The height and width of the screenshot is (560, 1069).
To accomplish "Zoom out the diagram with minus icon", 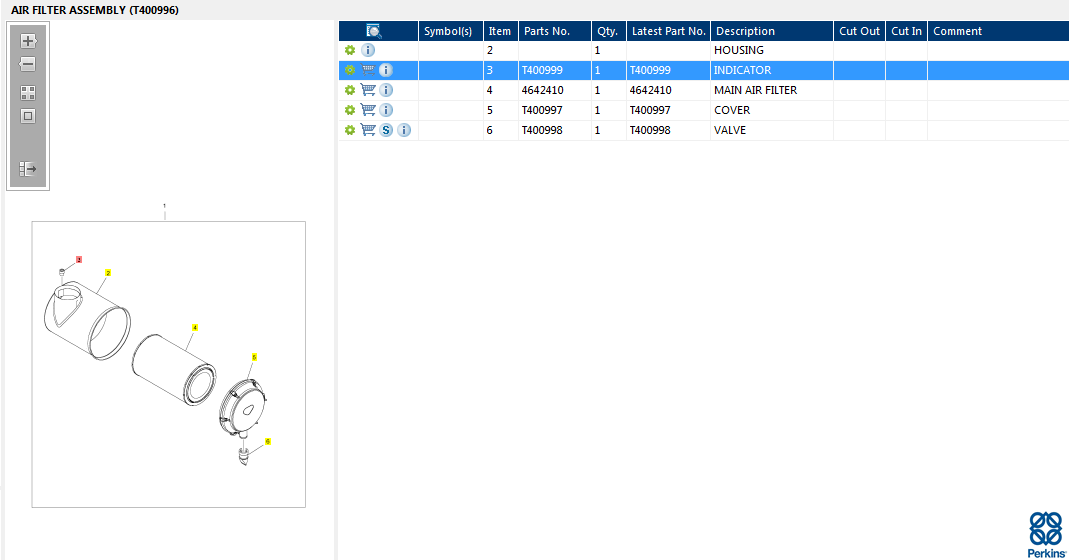I will [27, 64].
